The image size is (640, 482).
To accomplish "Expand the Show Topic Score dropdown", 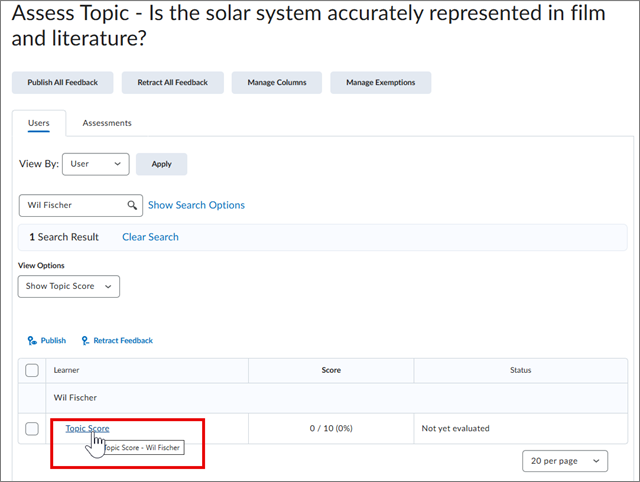I will pyautogui.click(x=69, y=286).
